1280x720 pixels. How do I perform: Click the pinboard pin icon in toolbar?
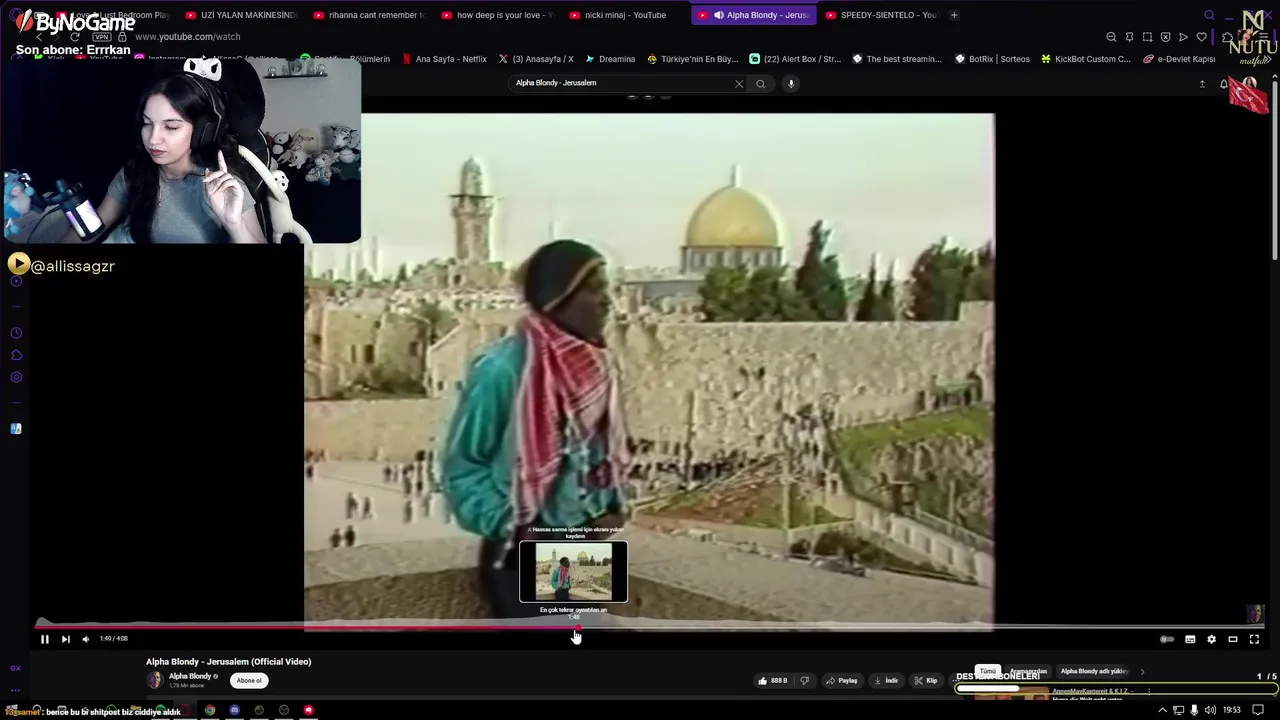click(1129, 37)
